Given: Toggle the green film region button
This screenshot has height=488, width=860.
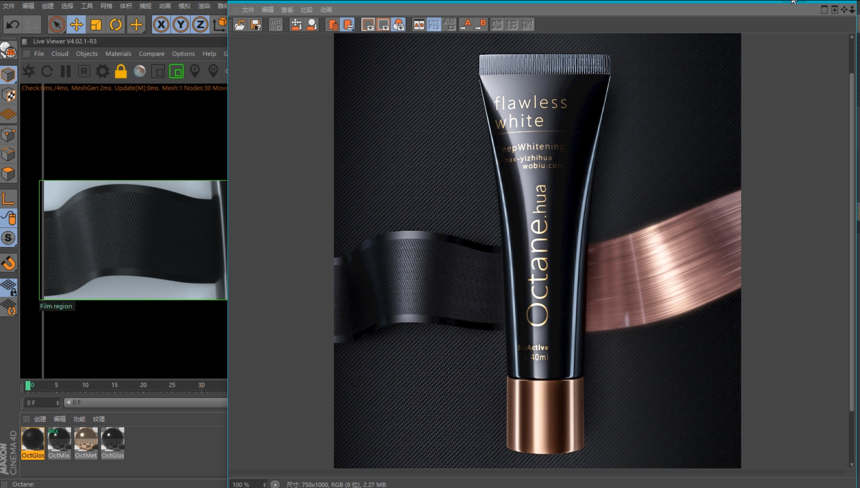Looking at the screenshot, I should pyautogui.click(x=177, y=71).
